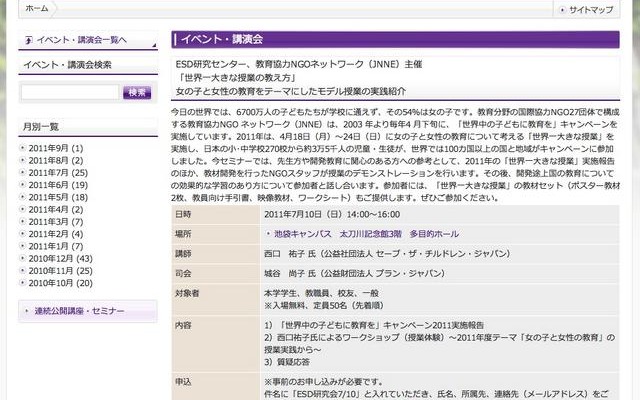Open イベント・講演会一覧へ link
Viewport: 640px width, 400px height.
[82, 40]
